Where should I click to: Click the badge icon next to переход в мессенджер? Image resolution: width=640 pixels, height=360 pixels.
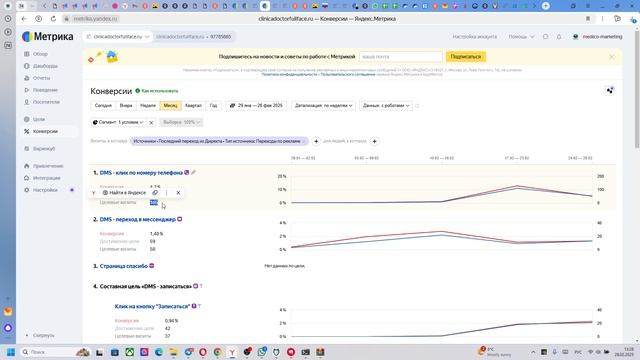coord(180,219)
